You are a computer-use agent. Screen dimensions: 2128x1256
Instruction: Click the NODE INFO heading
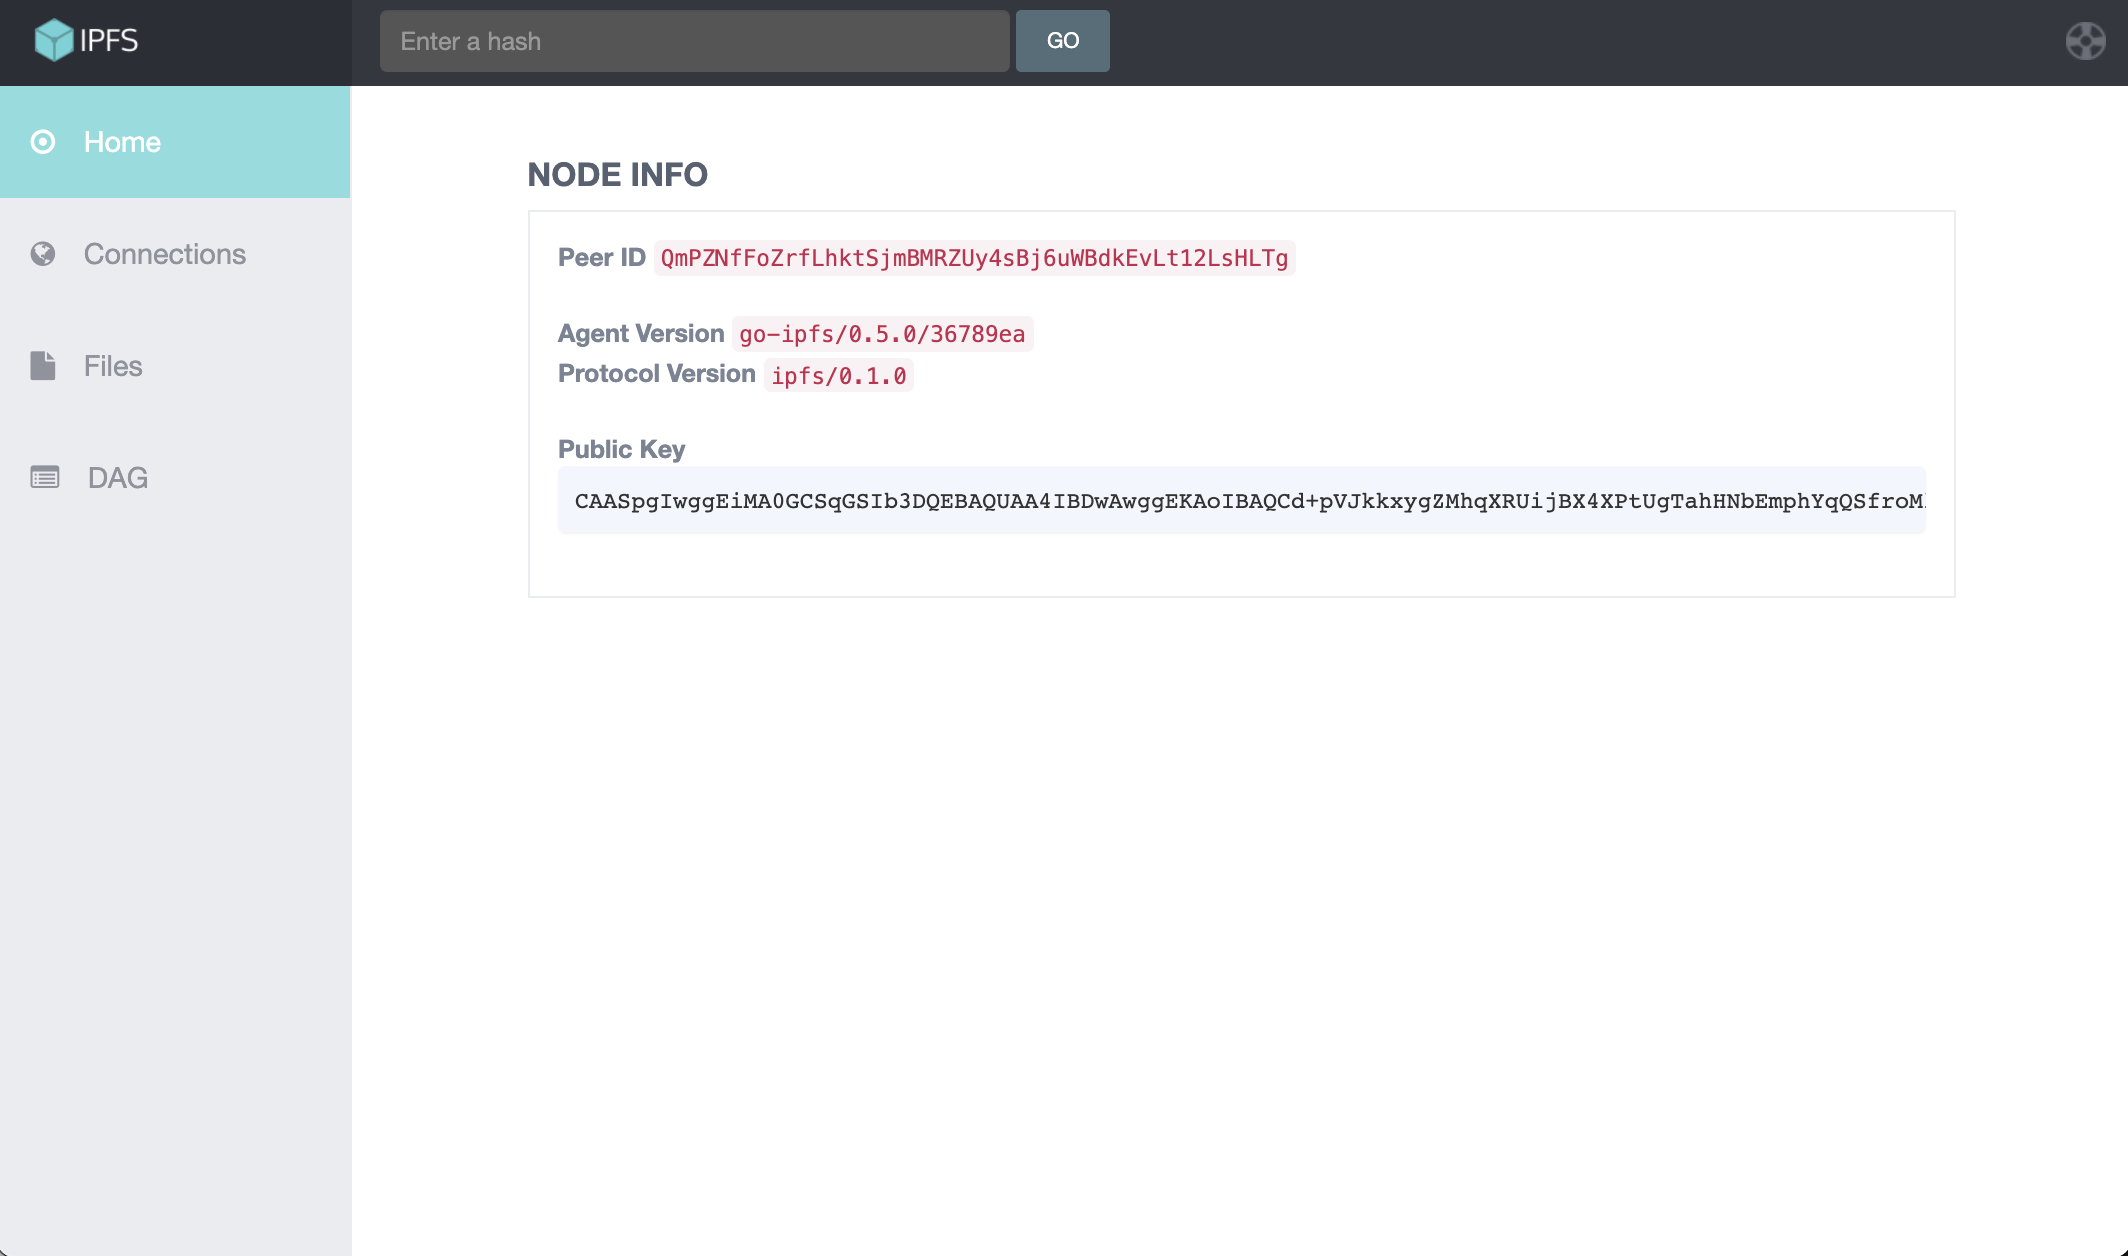pyautogui.click(x=617, y=175)
